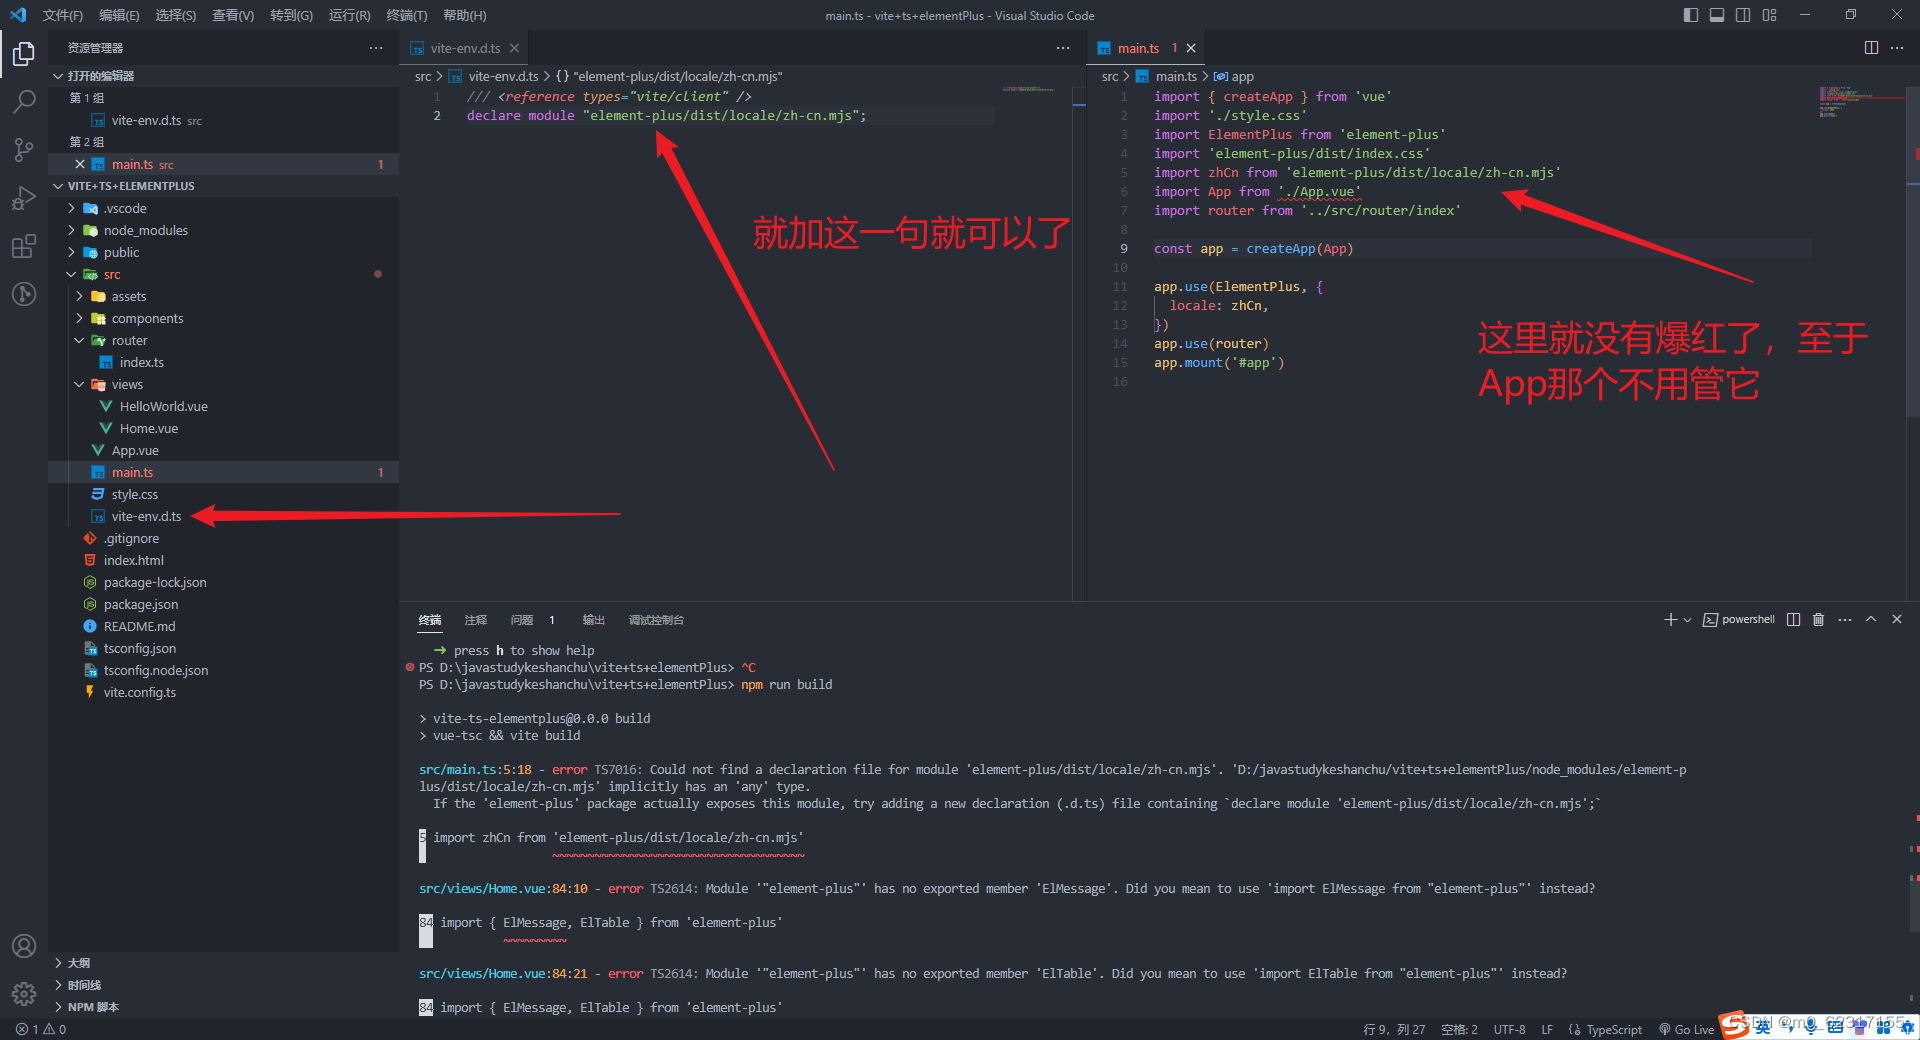Open Customize Layout icon in title bar

point(1770,15)
